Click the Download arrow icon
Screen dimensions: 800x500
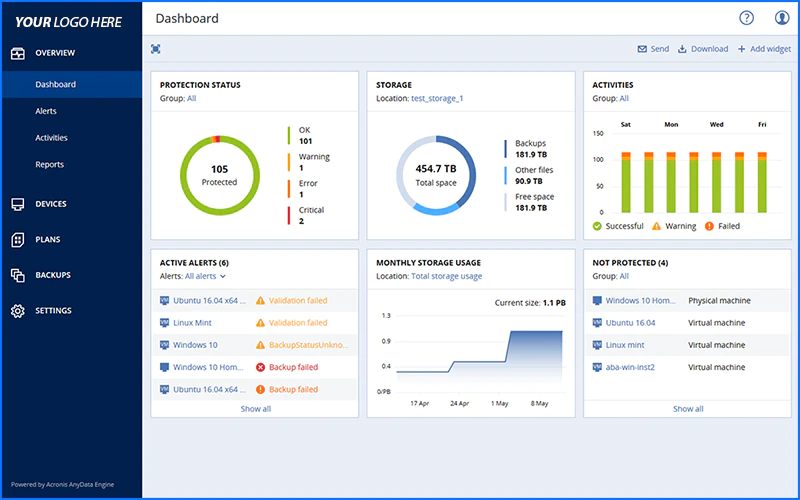(682, 49)
